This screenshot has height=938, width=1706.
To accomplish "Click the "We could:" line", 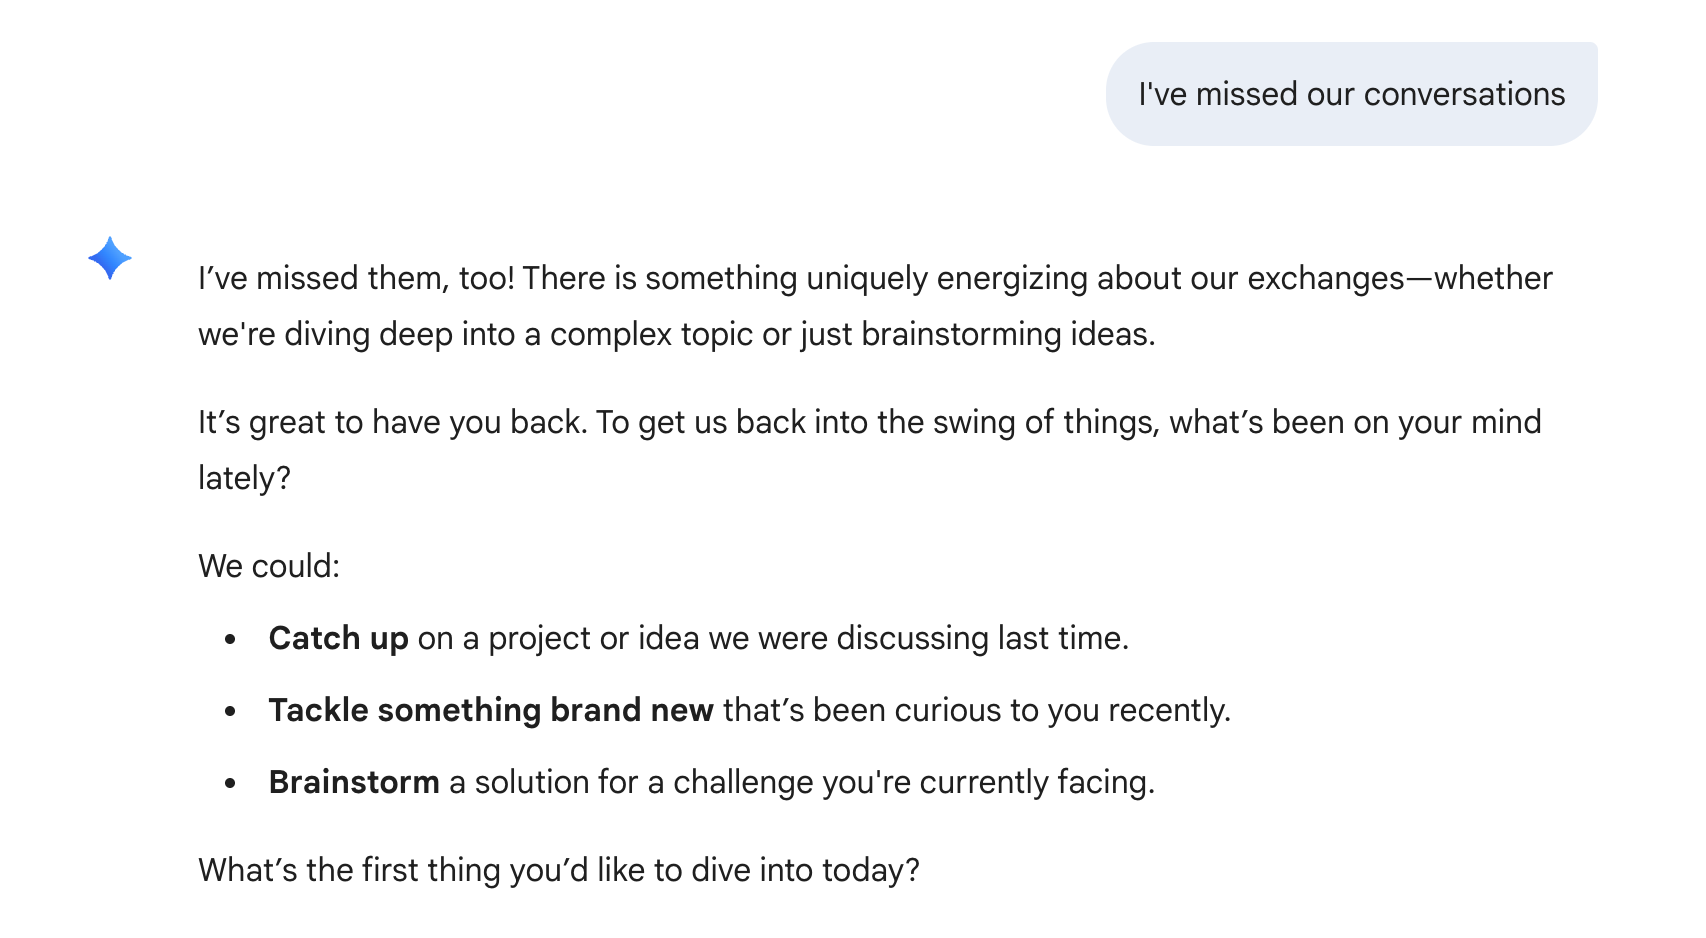I will coord(269,566).
